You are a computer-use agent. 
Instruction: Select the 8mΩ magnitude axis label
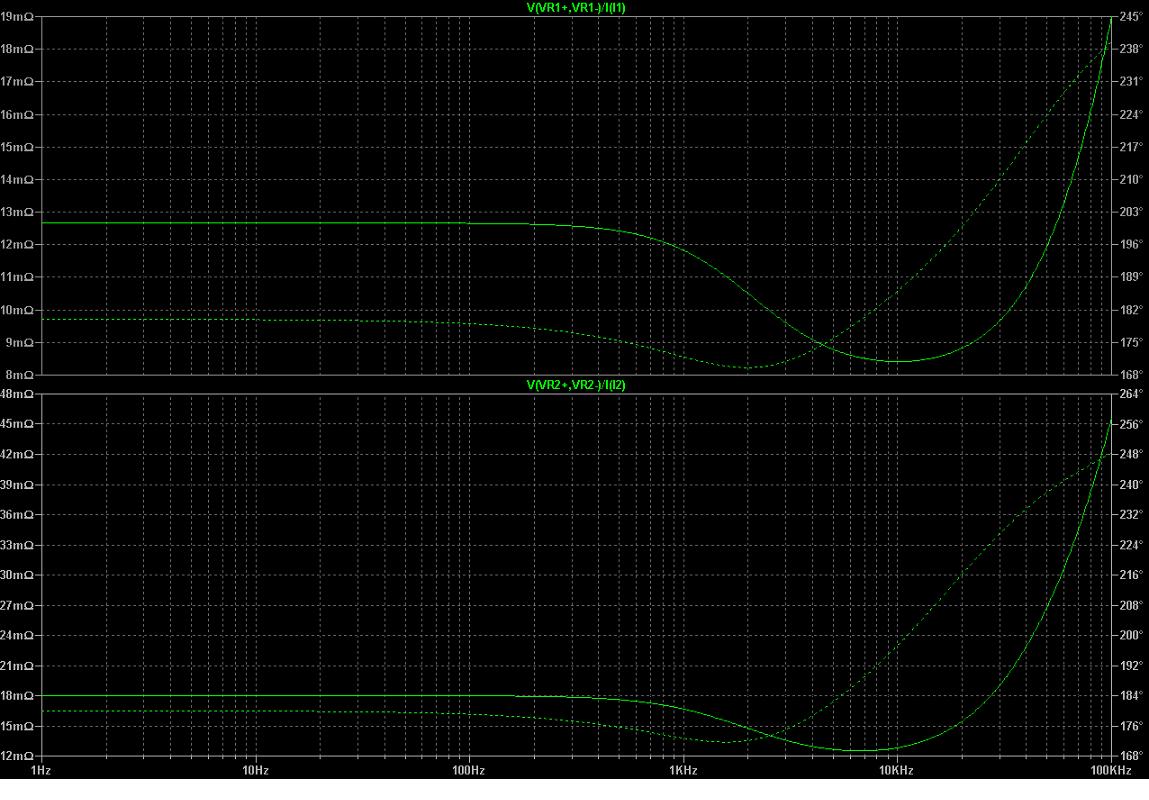pyautogui.click(x=20, y=374)
